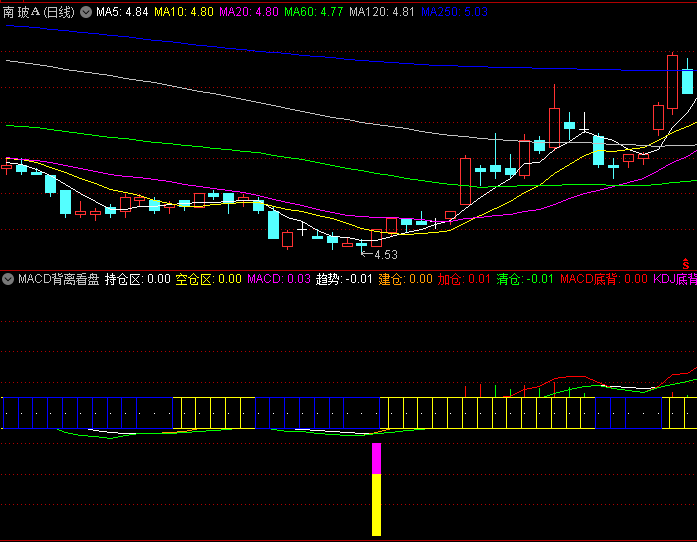The width and height of the screenshot is (697, 542).
Task: Select the 南玻A (日线) chart title
Action: point(40,12)
